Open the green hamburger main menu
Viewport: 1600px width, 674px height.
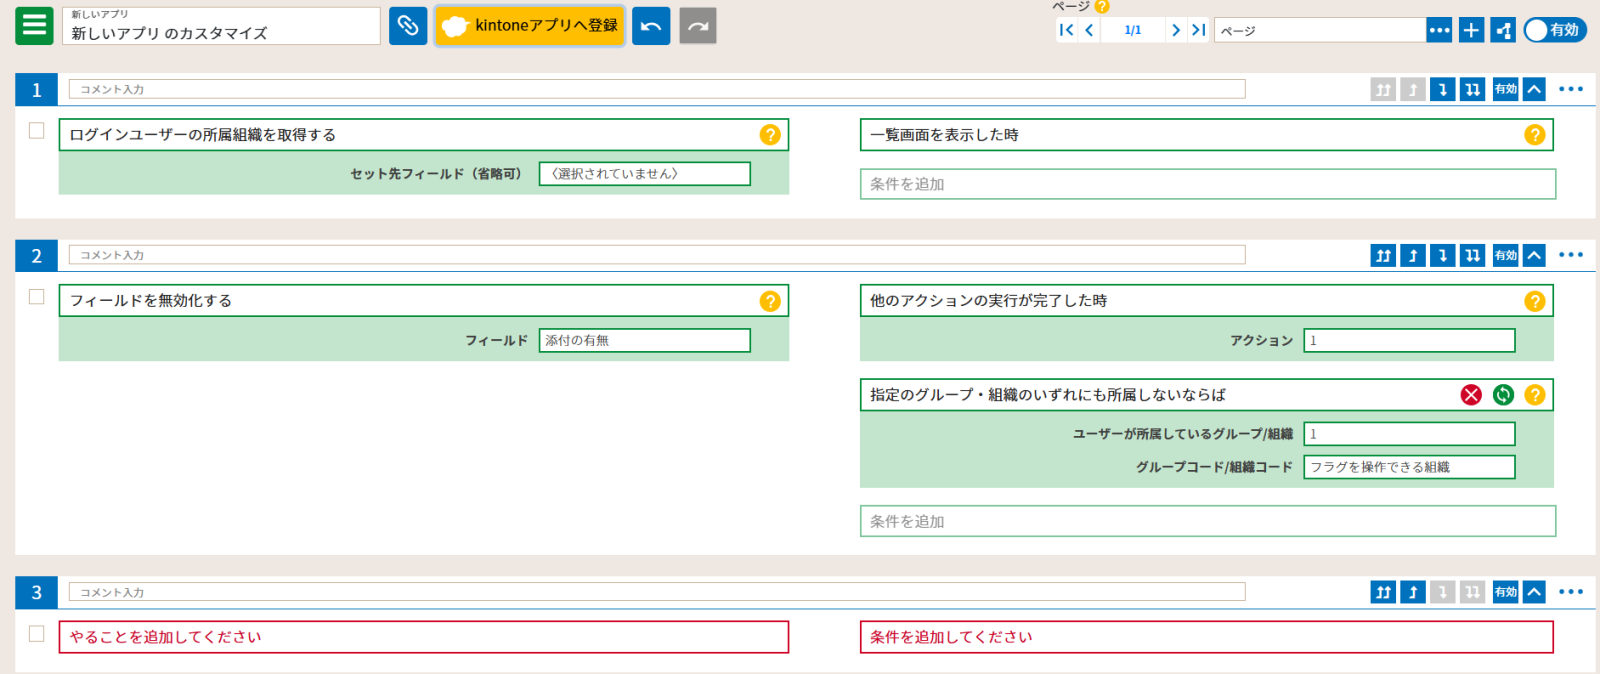[x=34, y=26]
